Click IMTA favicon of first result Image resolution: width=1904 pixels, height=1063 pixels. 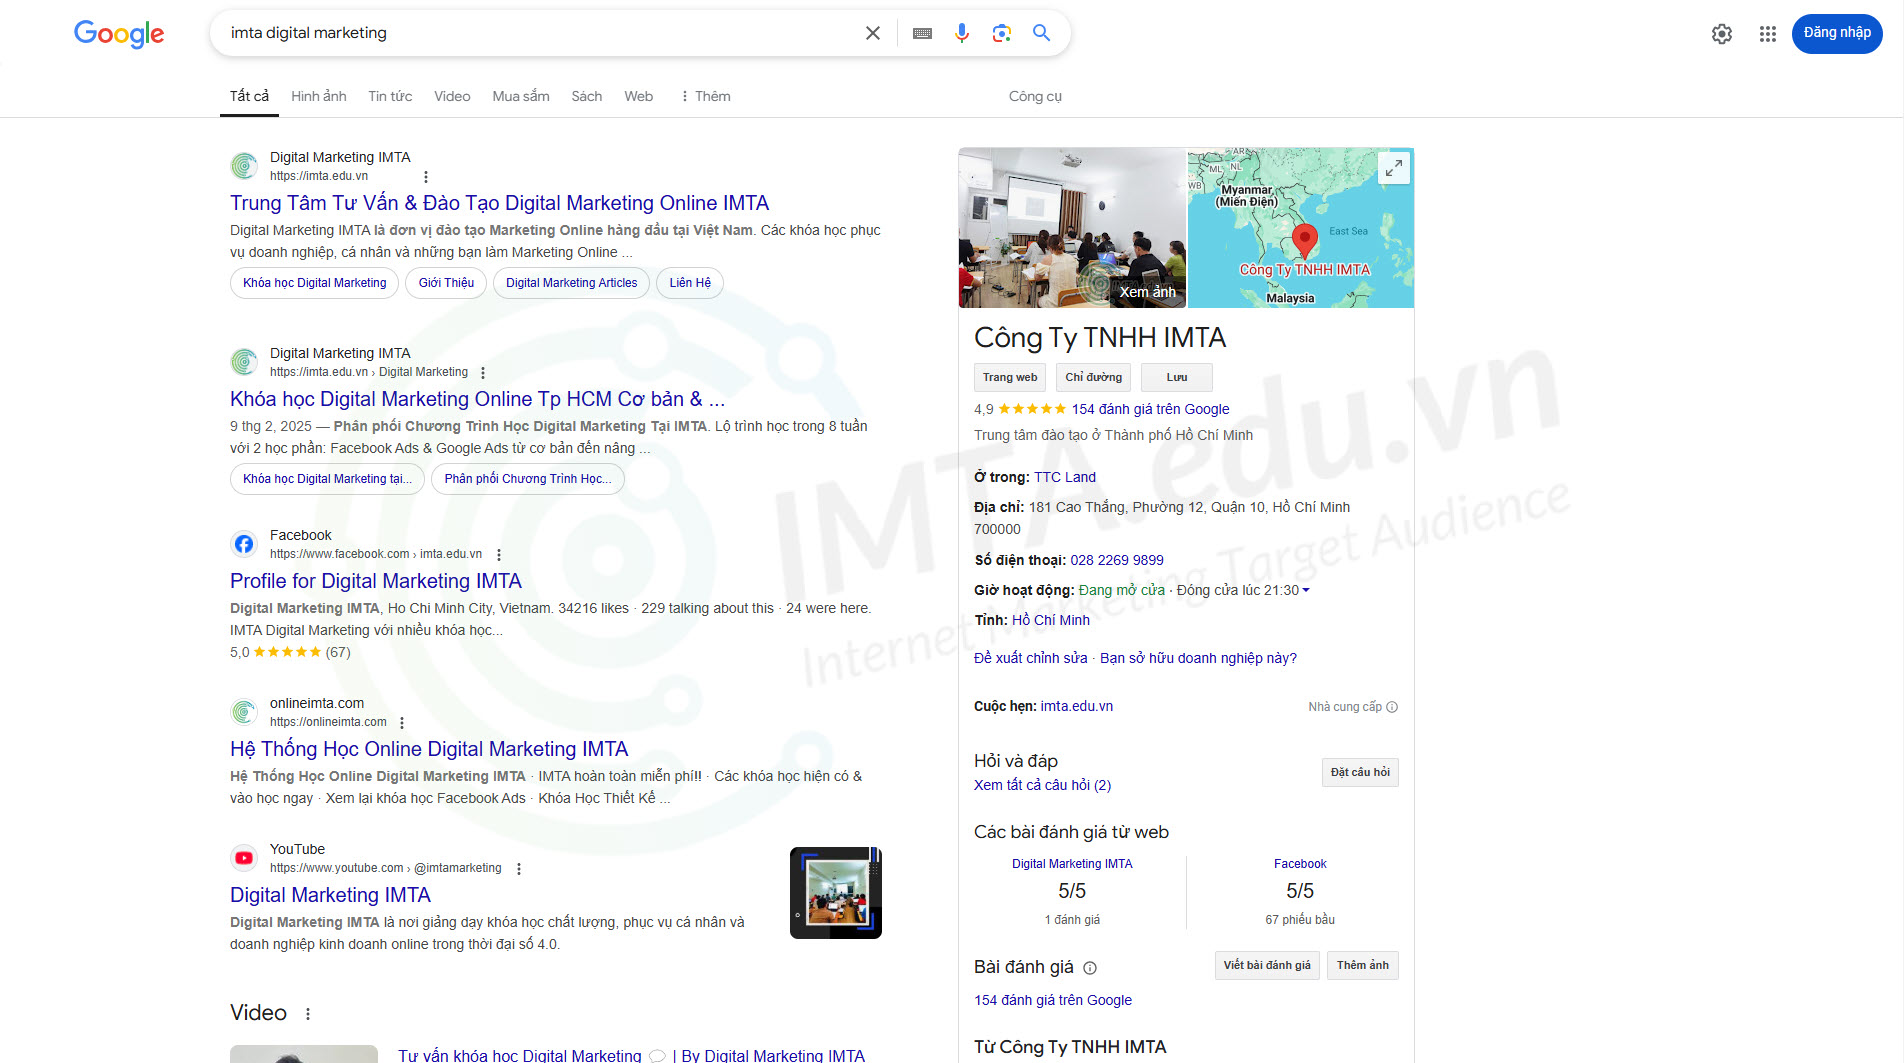tap(244, 166)
